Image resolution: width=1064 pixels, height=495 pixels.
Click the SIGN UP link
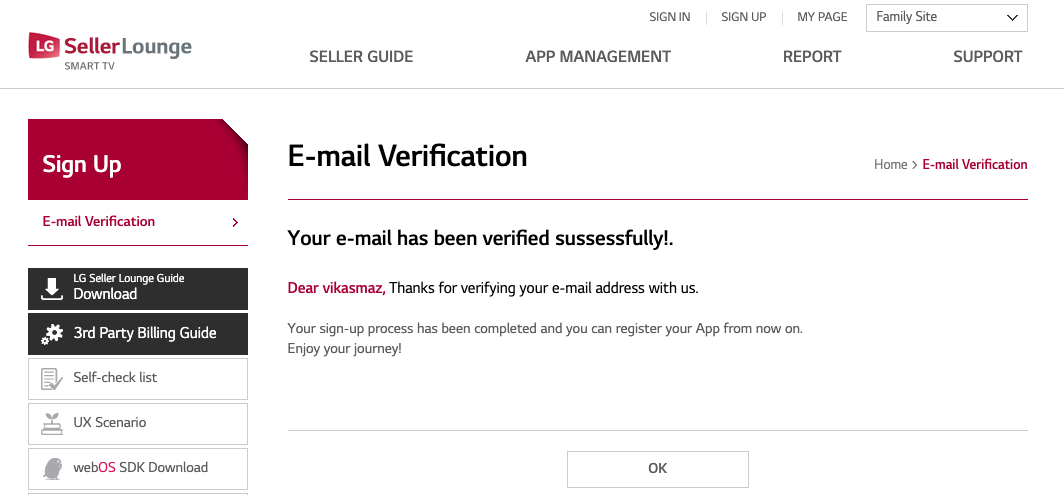click(x=744, y=18)
